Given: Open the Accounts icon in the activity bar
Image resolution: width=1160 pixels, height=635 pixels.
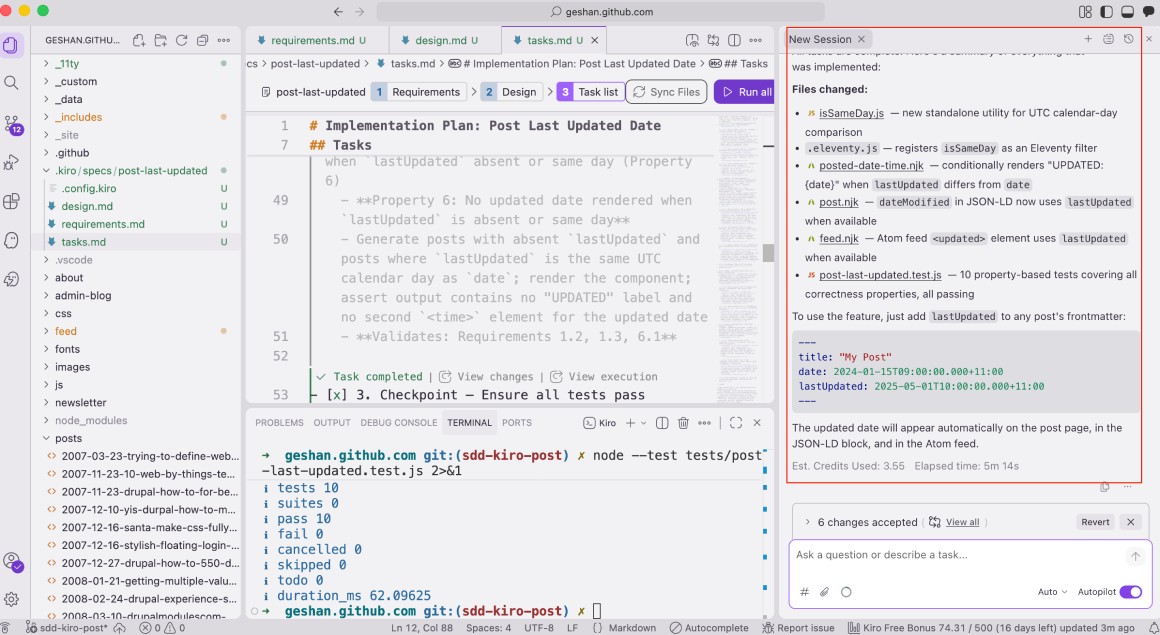Looking at the screenshot, I should coord(11,562).
